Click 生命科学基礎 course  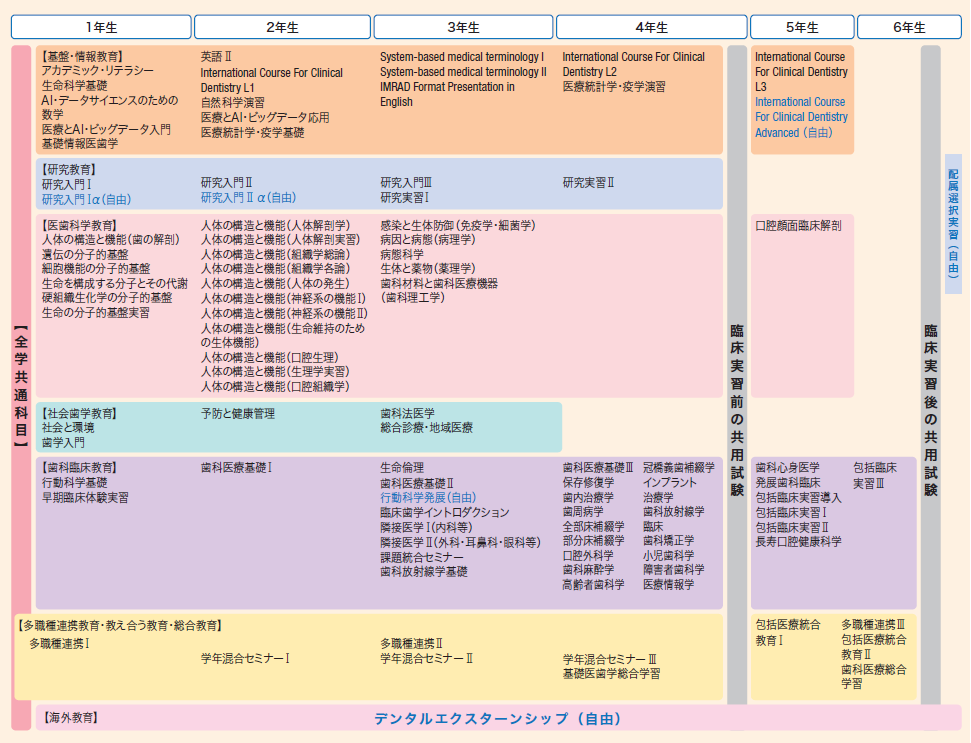[74, 85]
